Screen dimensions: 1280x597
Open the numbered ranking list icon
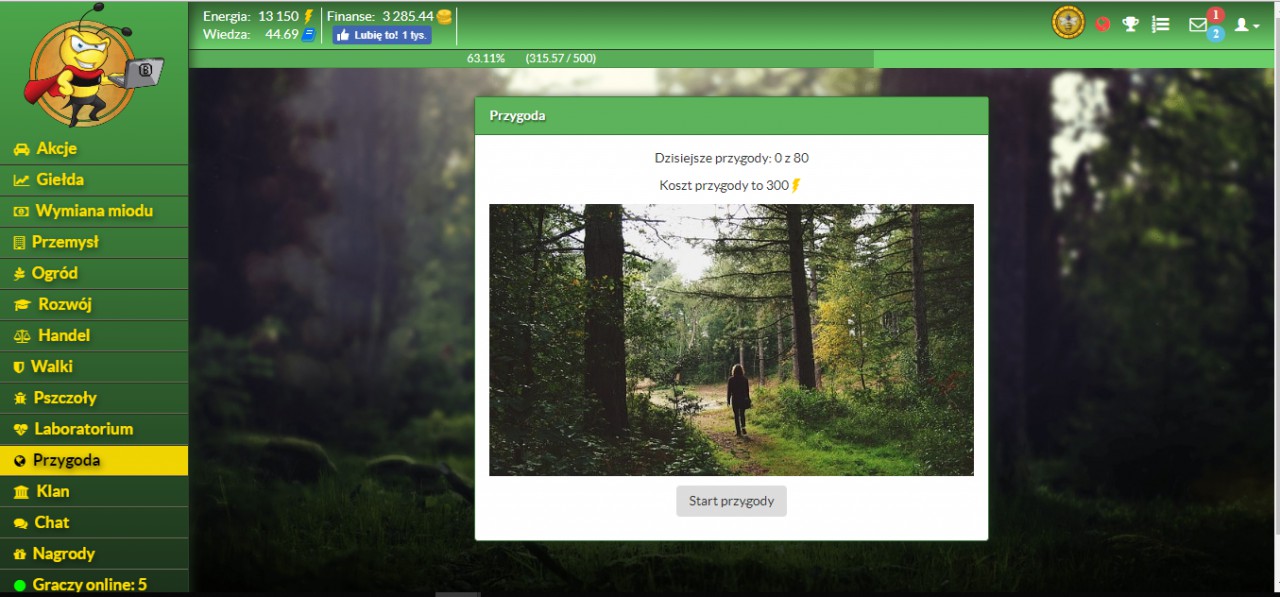coord(1161,24)
